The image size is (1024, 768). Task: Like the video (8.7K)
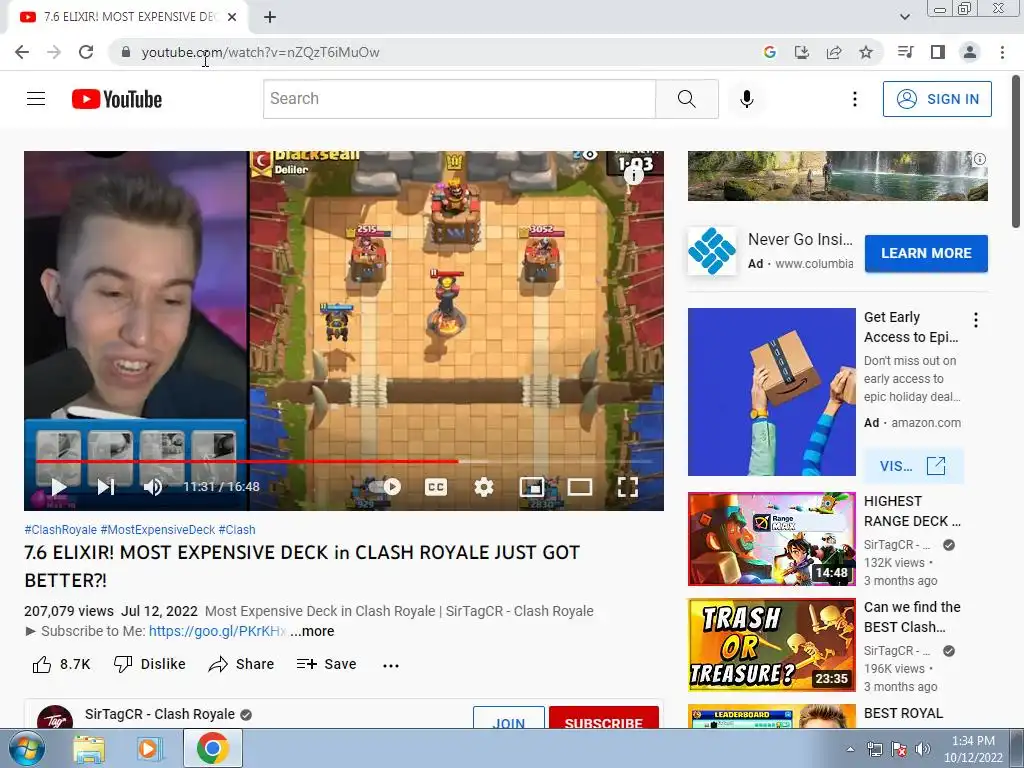pyautogui.click(x=61, y=664)
